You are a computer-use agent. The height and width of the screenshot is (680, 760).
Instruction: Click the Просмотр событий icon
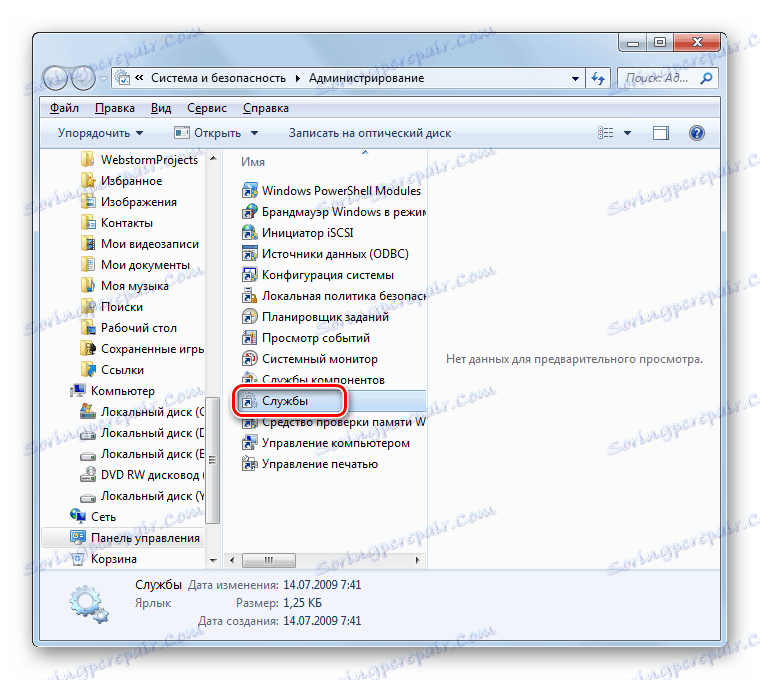pyautogui.click(x=250, y=338)
